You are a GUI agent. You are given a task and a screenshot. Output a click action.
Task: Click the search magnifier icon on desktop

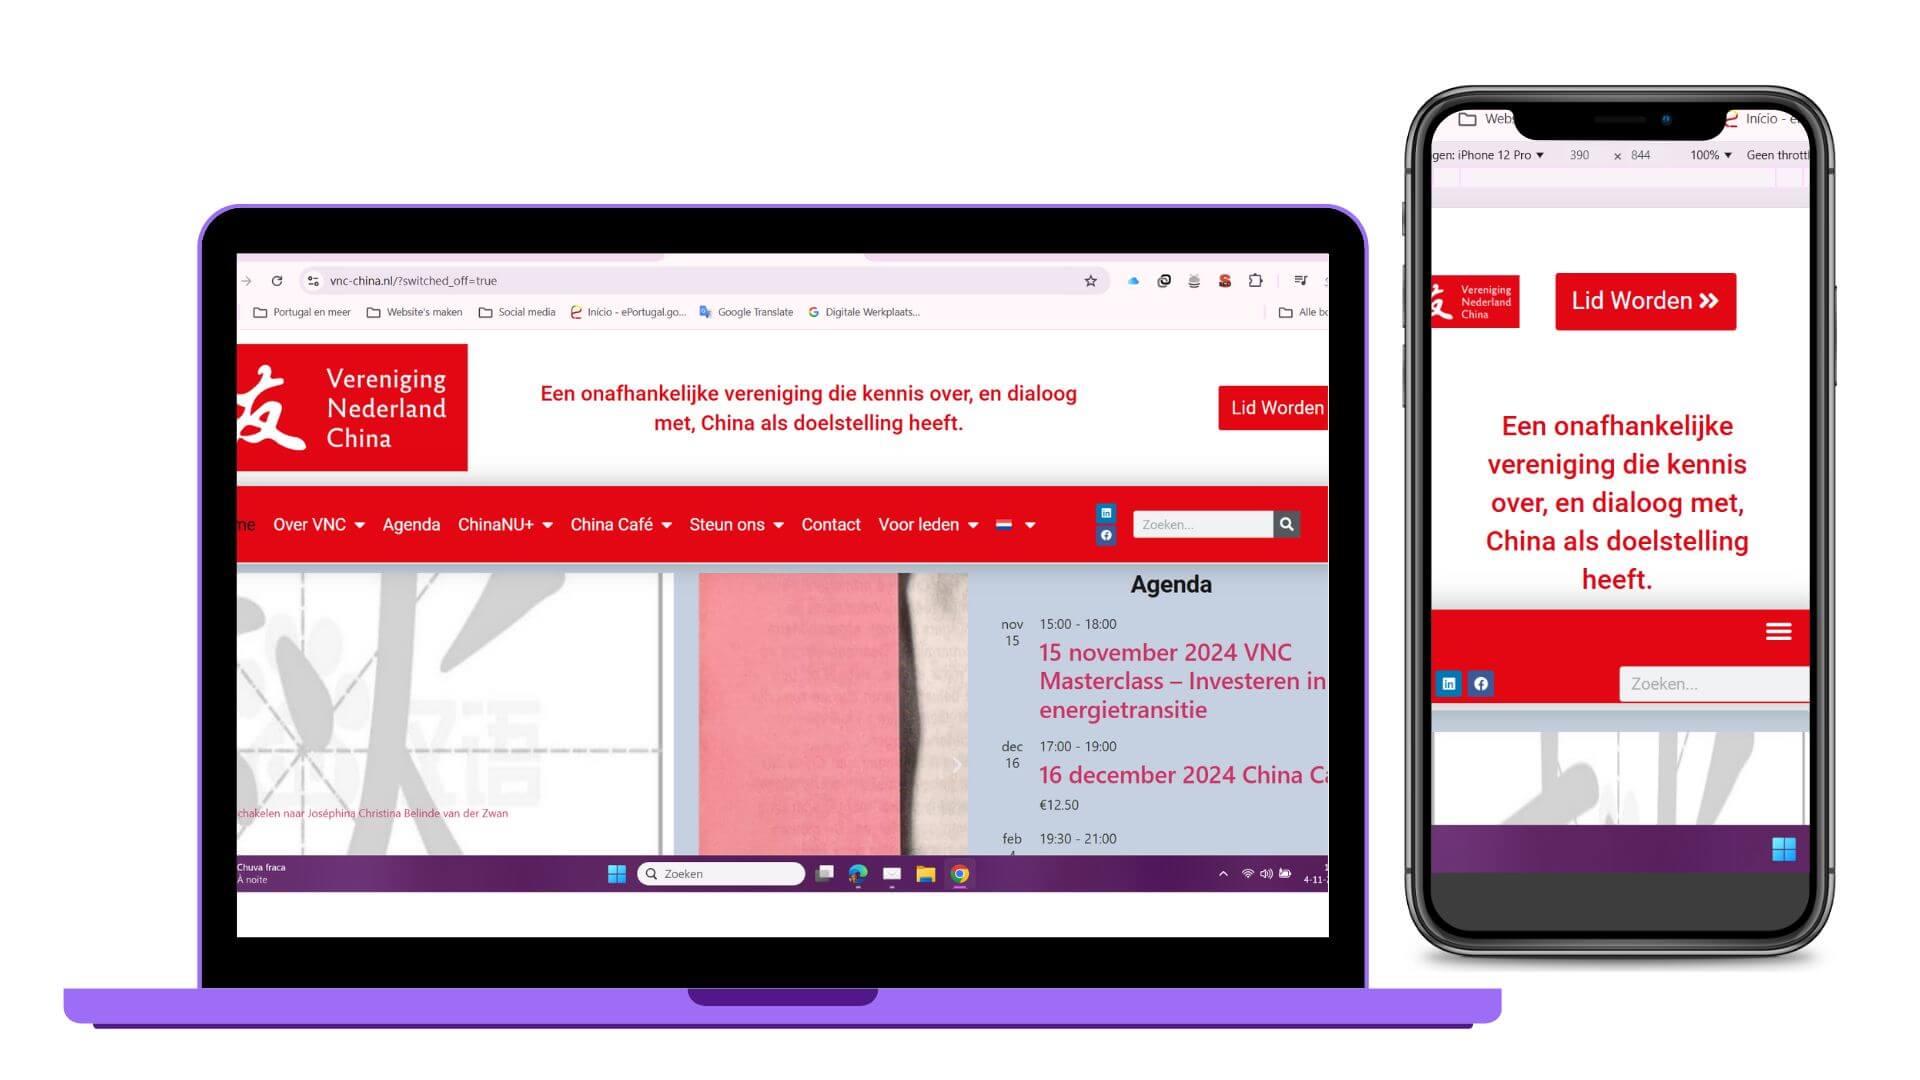tap(1286, 525)
